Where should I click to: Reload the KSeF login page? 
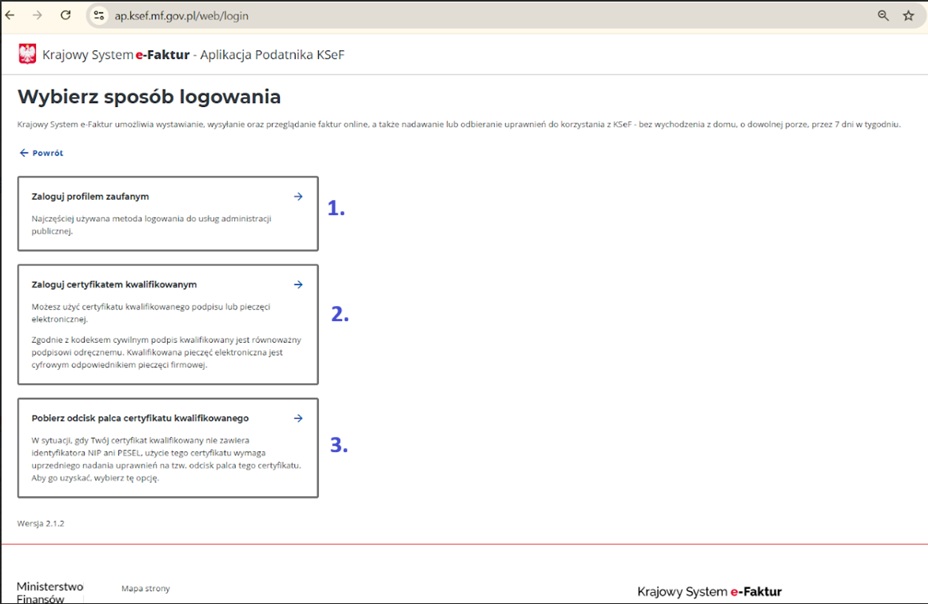click(66, 16)
